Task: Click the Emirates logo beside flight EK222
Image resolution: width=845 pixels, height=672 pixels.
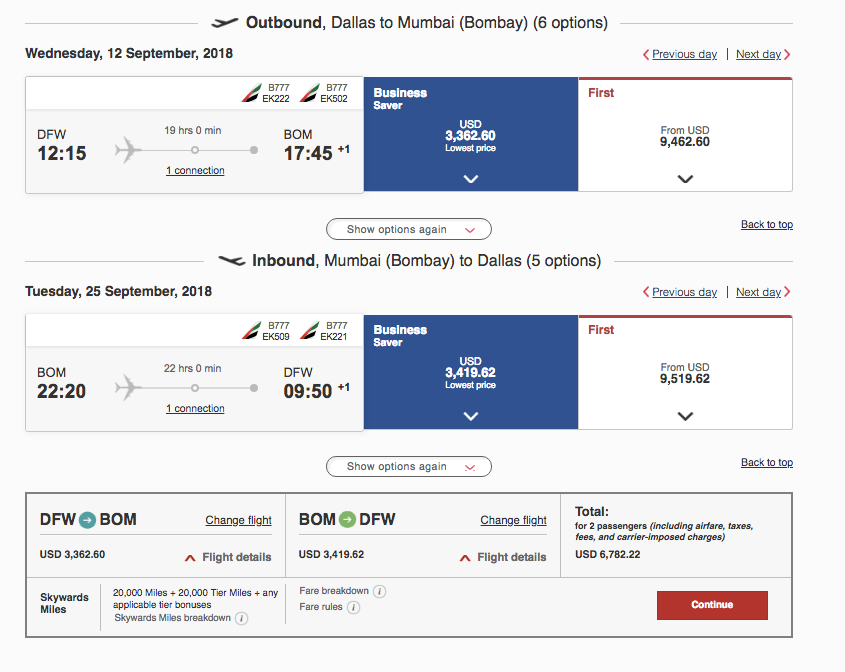Action: point(249,94)
